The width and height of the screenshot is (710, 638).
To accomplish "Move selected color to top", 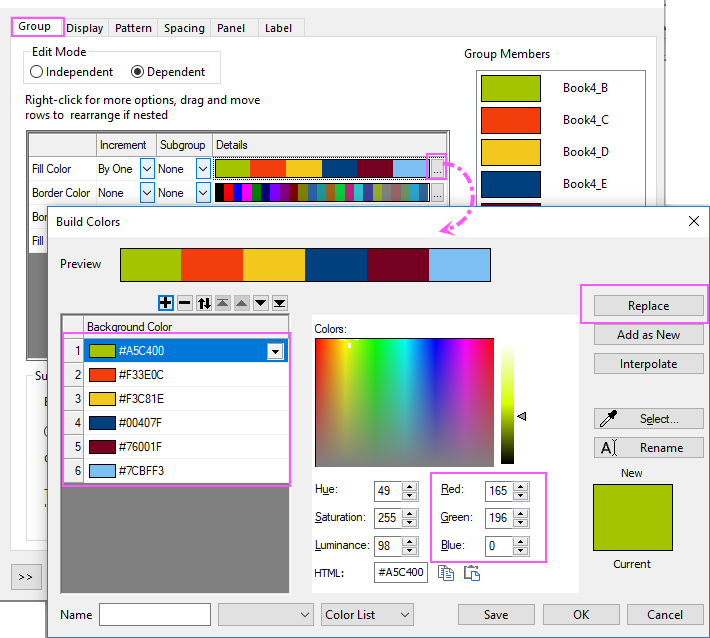I will (222, 303).
